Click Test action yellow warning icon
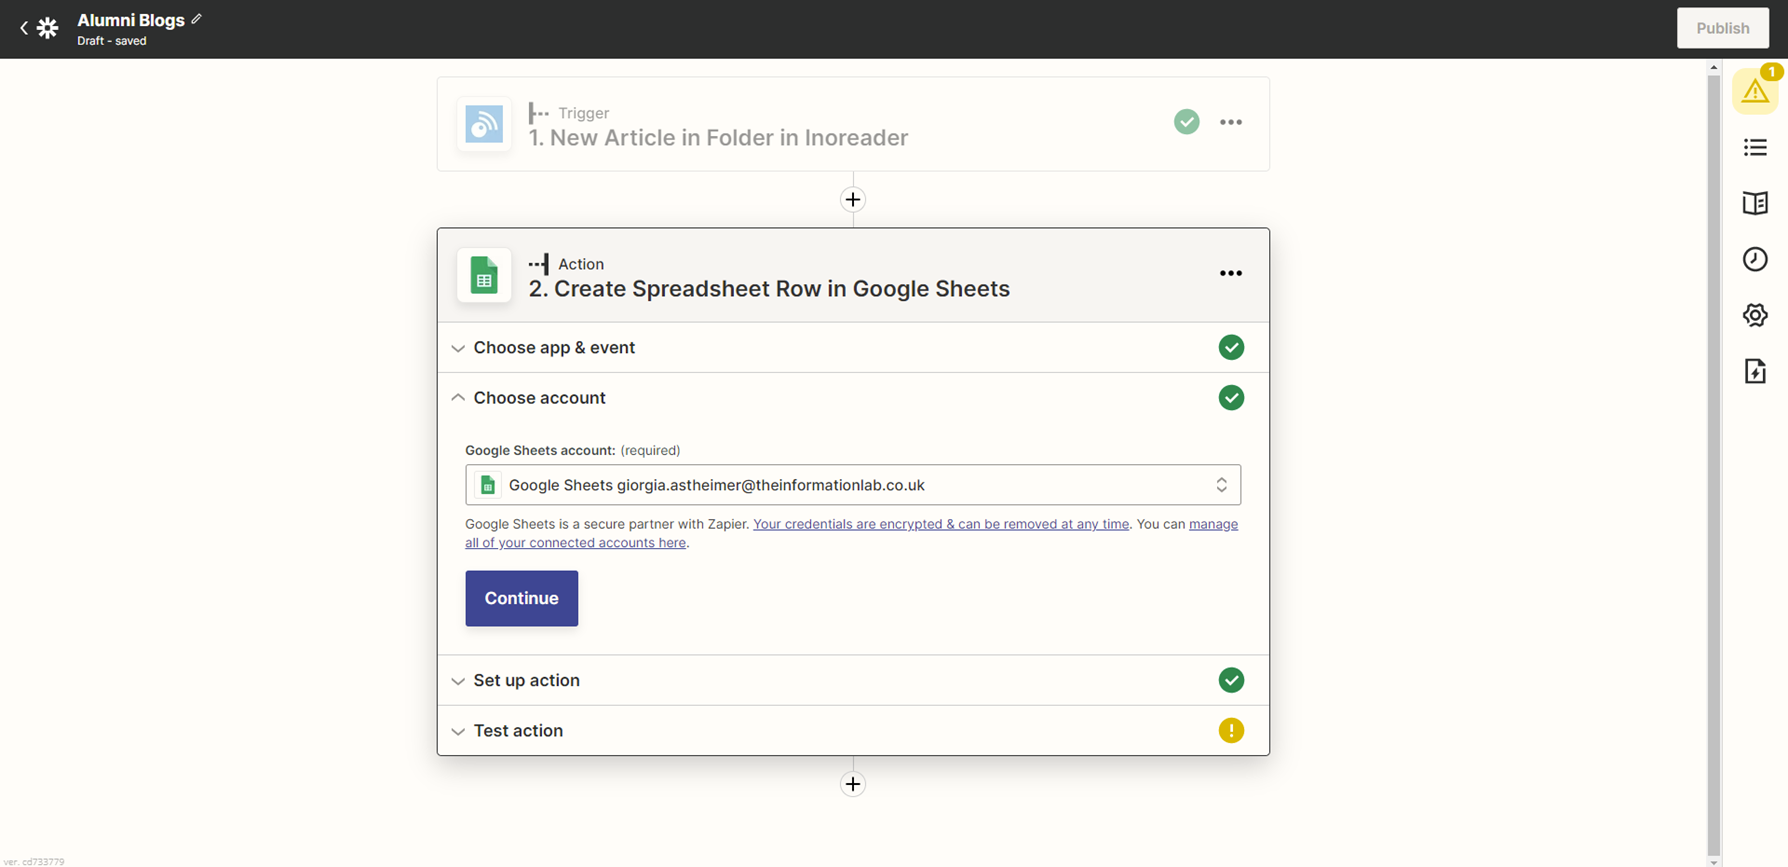 pos(1231,731)
